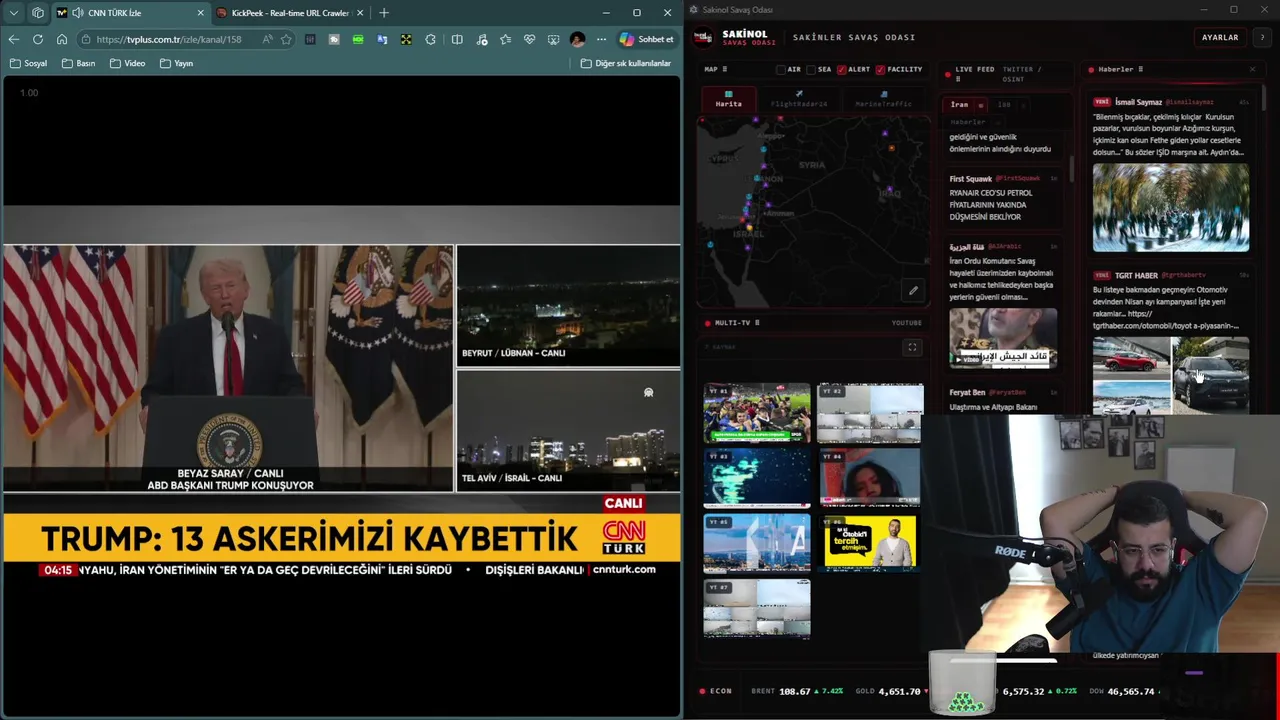Screen dimensions: 1280x720
Task: Switch to the KickPeek tab
Action: 290,13
